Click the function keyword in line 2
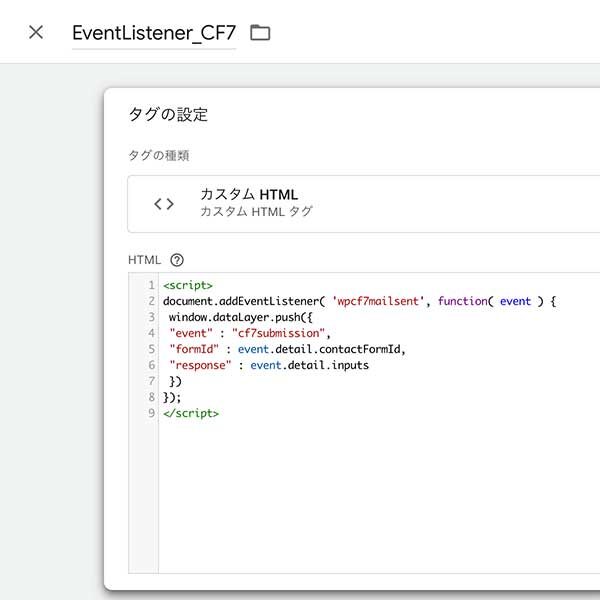Viewport: 600px width, 600px height. [463, 301]
